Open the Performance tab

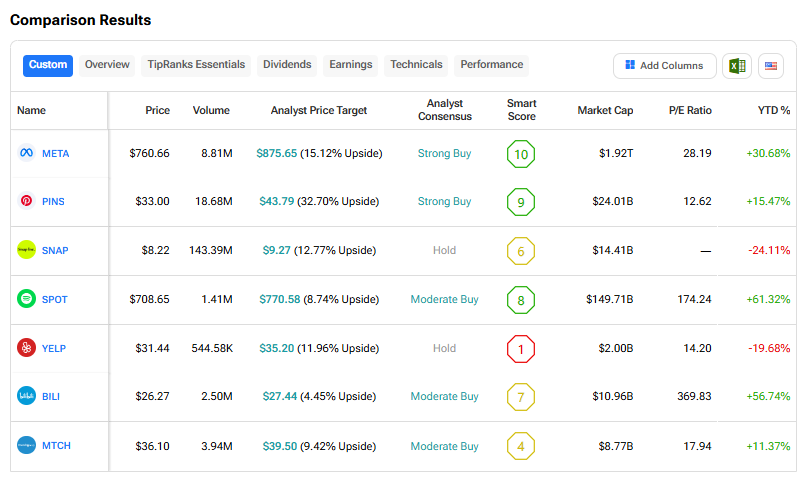tap(492, 65)
